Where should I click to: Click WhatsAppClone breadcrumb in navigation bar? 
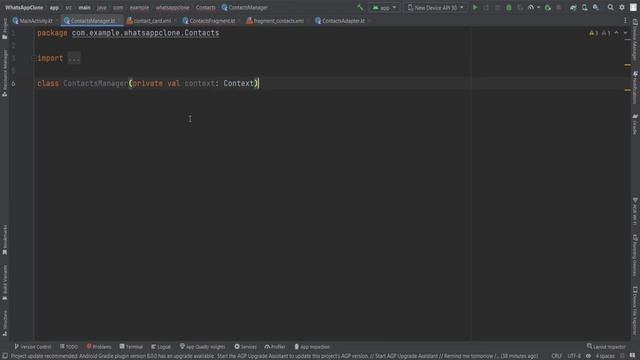(24, 7)
